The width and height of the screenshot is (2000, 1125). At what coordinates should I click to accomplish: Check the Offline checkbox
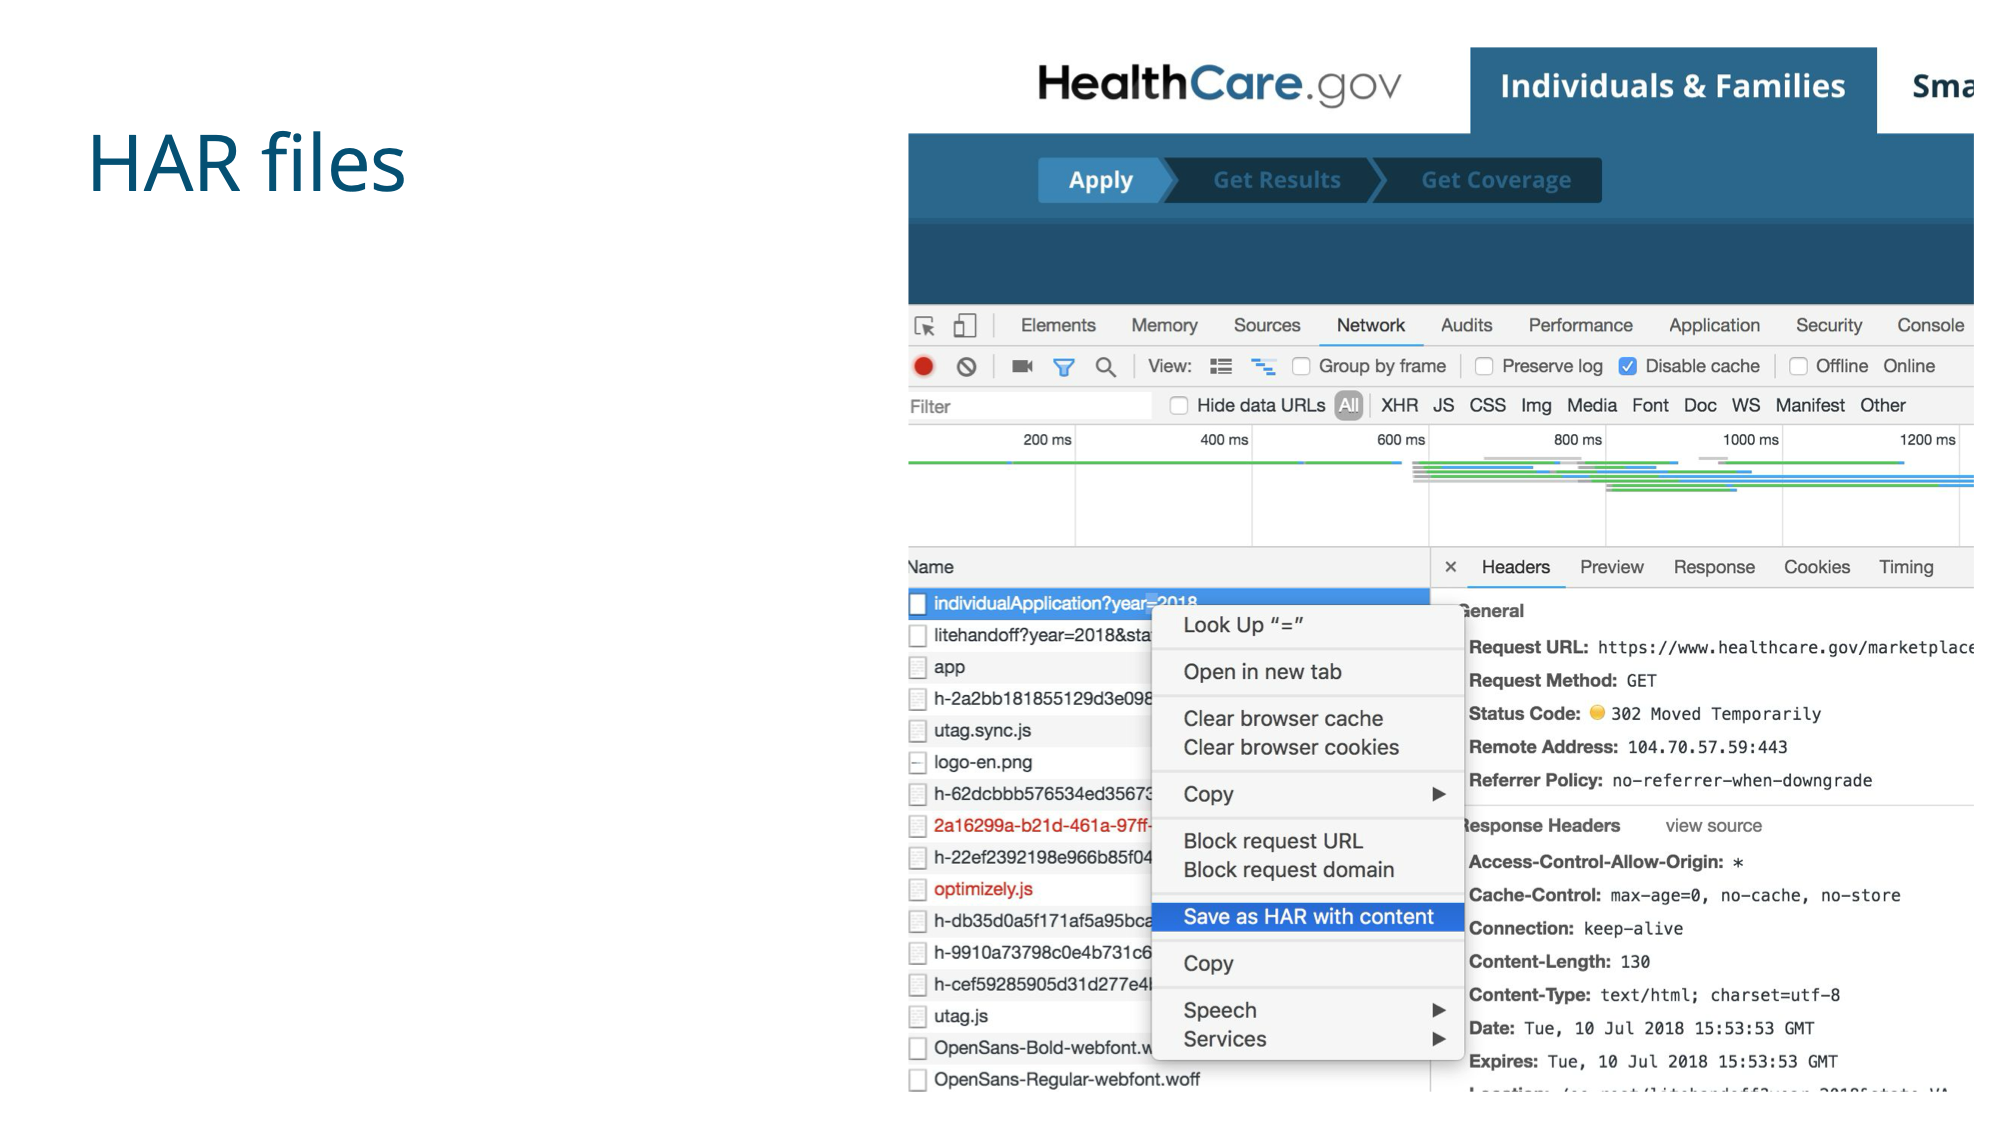tap(1798, 367)
